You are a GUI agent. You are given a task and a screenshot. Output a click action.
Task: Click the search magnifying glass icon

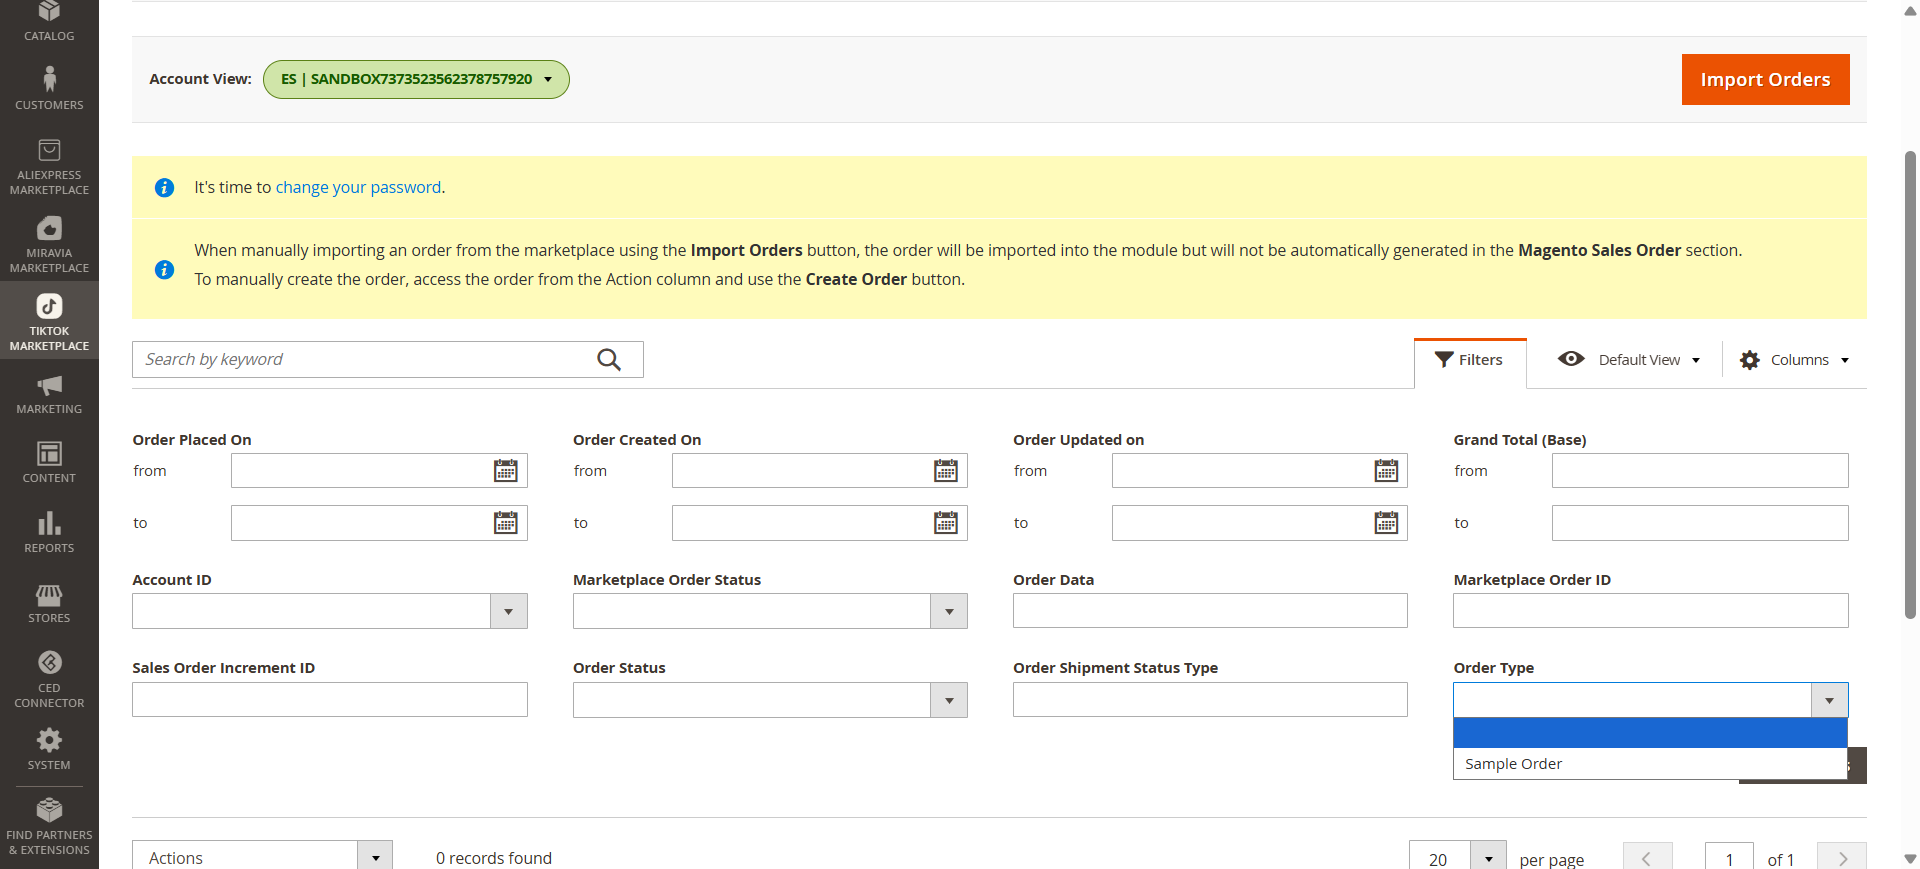[x=609, y=360]
